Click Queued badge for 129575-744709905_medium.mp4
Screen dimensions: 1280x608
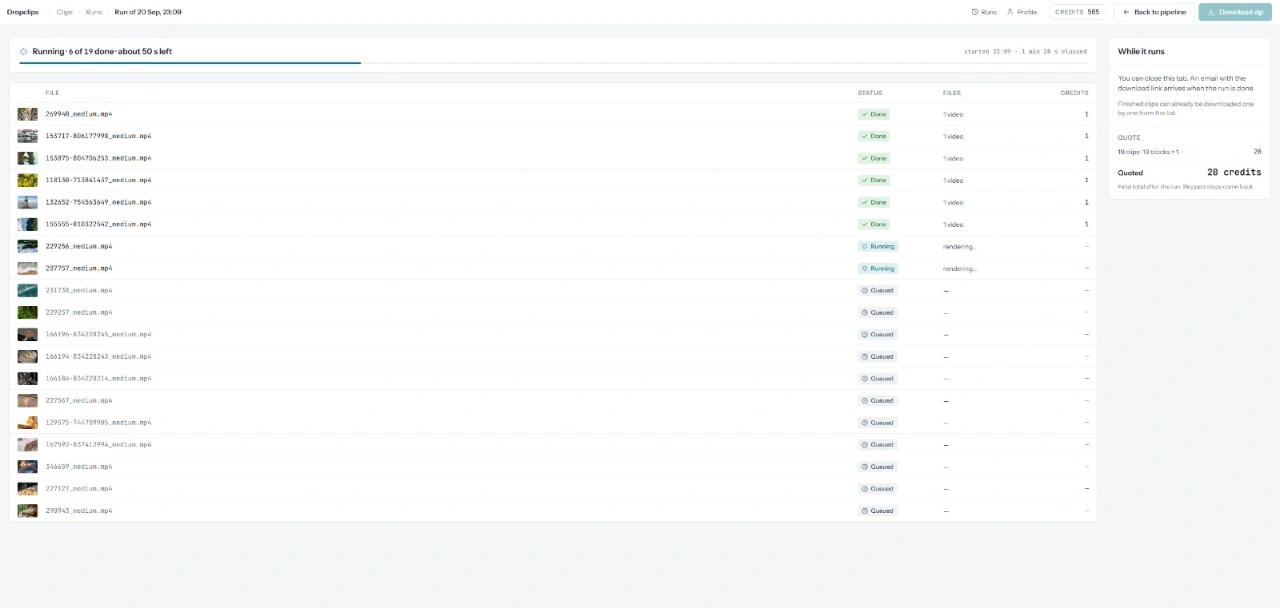point(878,422)
